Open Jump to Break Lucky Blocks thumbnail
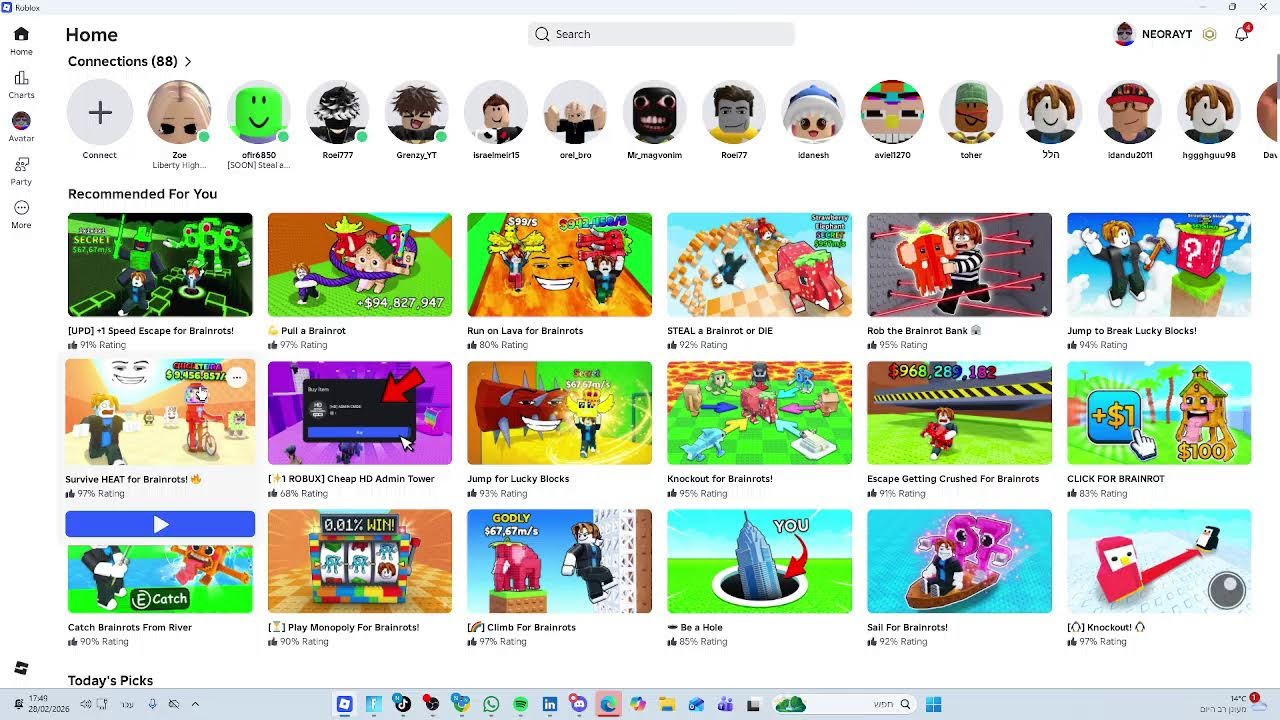Image resolution: width=1280 pixels, height=720 pixels. point(1159,265)
